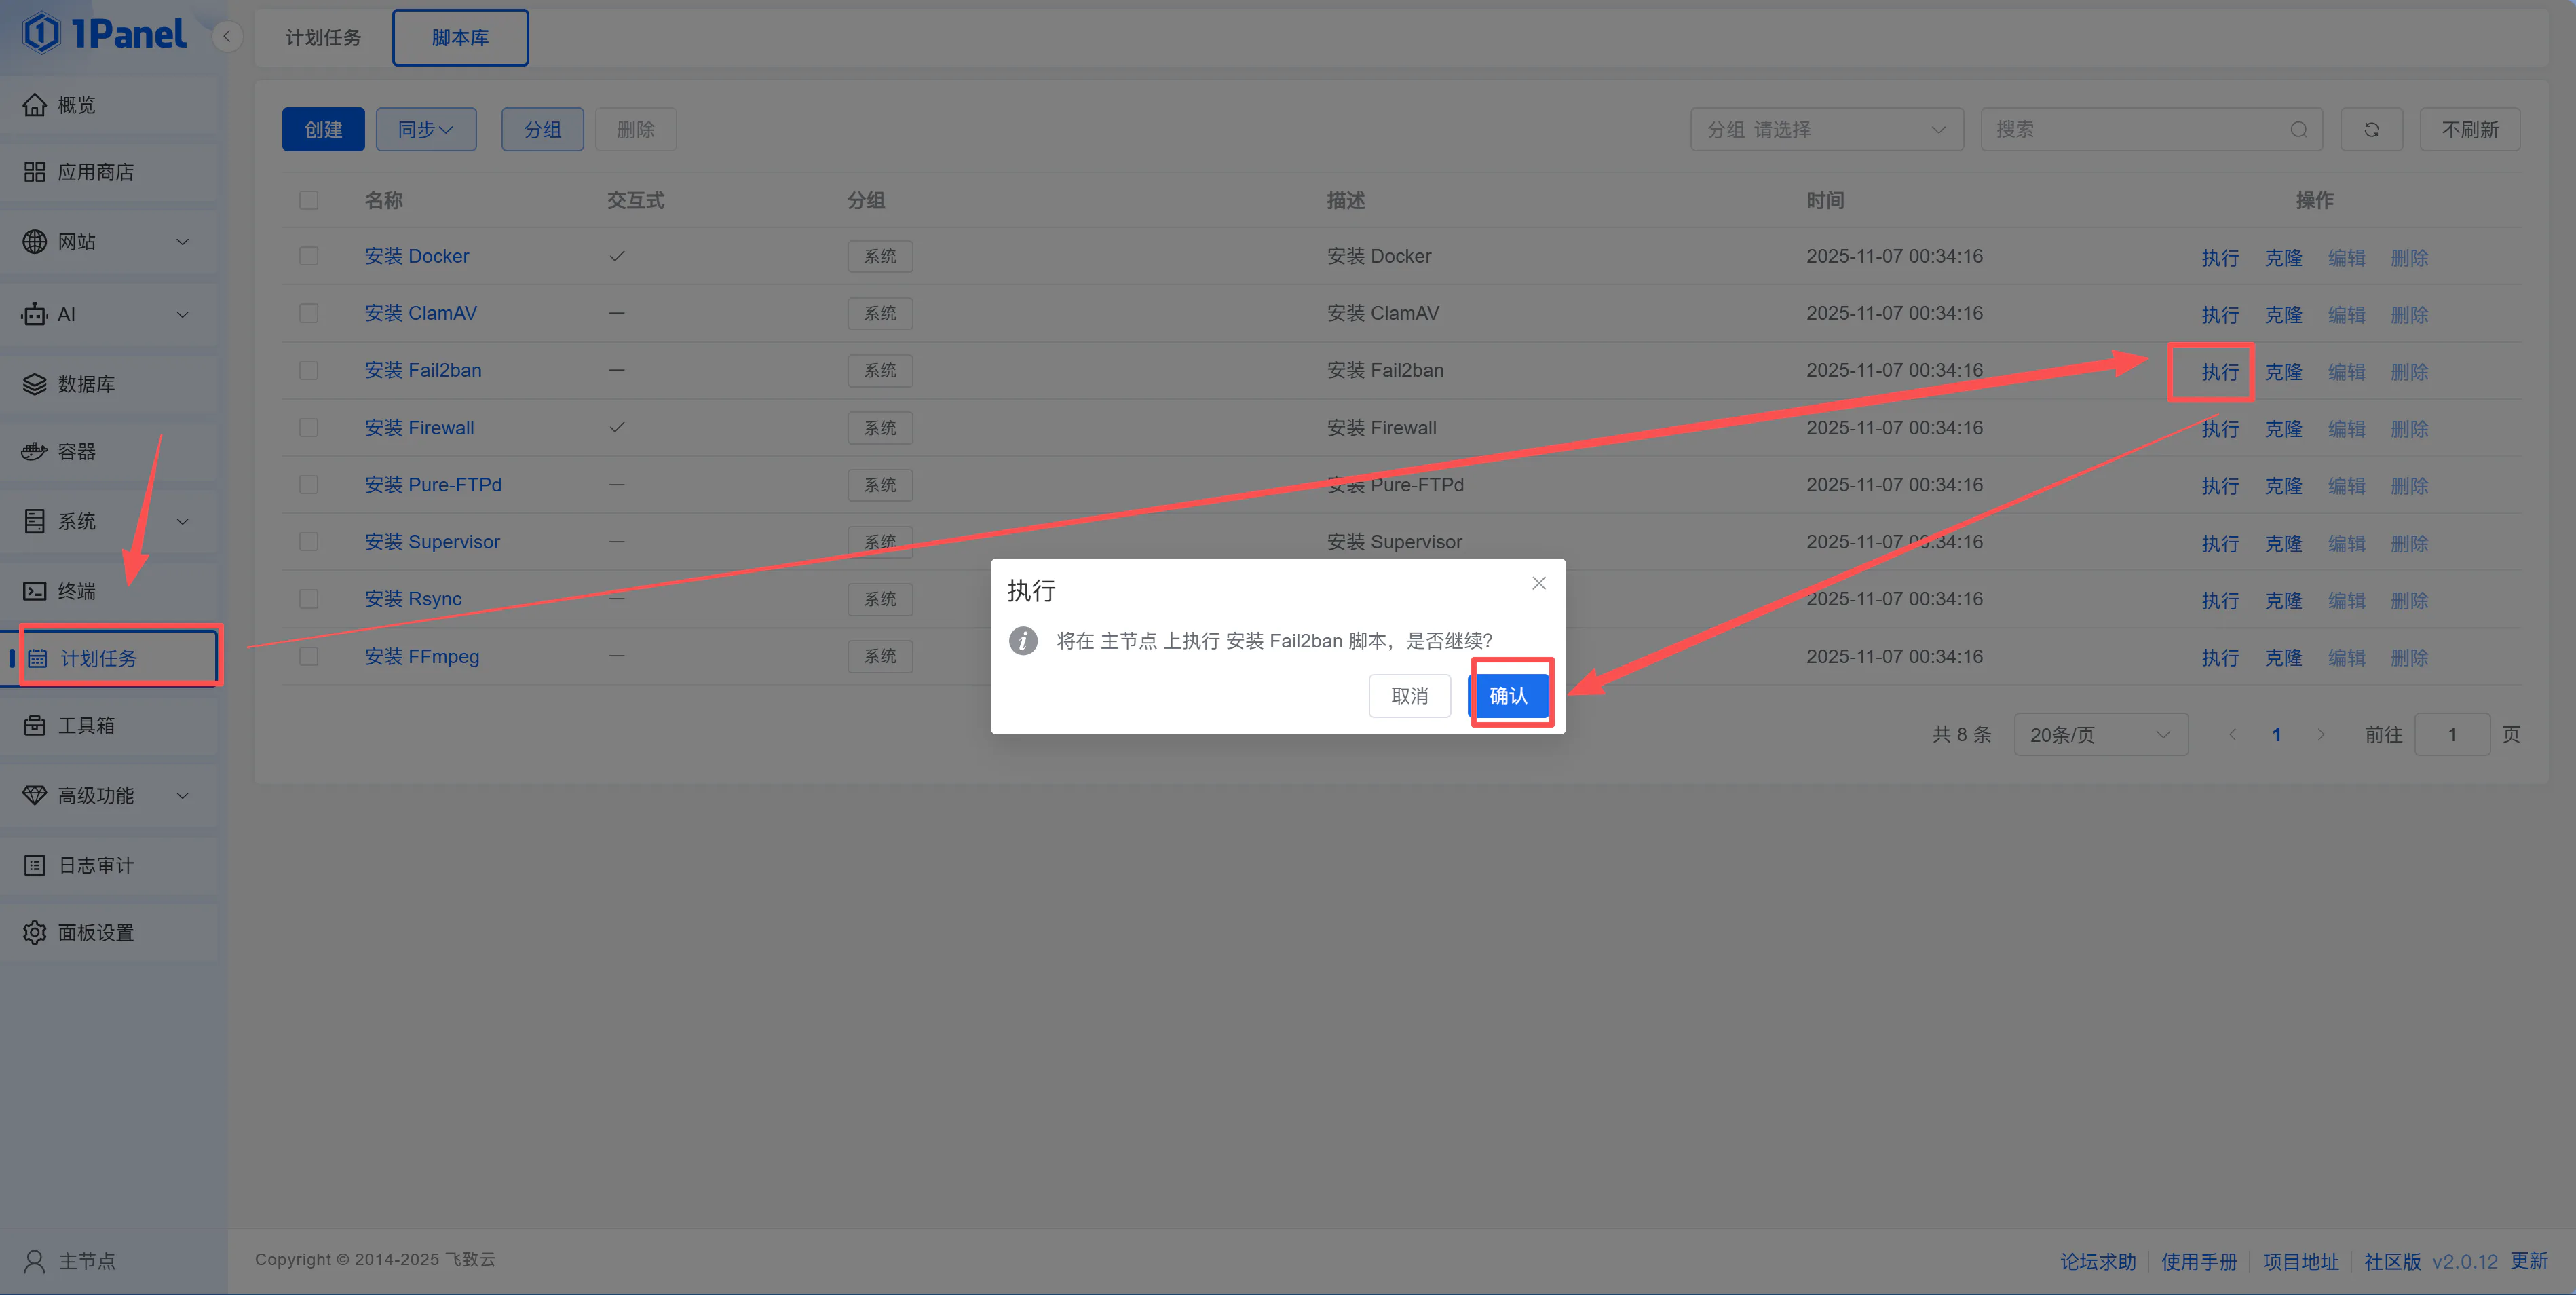This screenshot has height=1295, width=2576.
Task: Click the search magnifier icon
Action: tap(2299, 130)
